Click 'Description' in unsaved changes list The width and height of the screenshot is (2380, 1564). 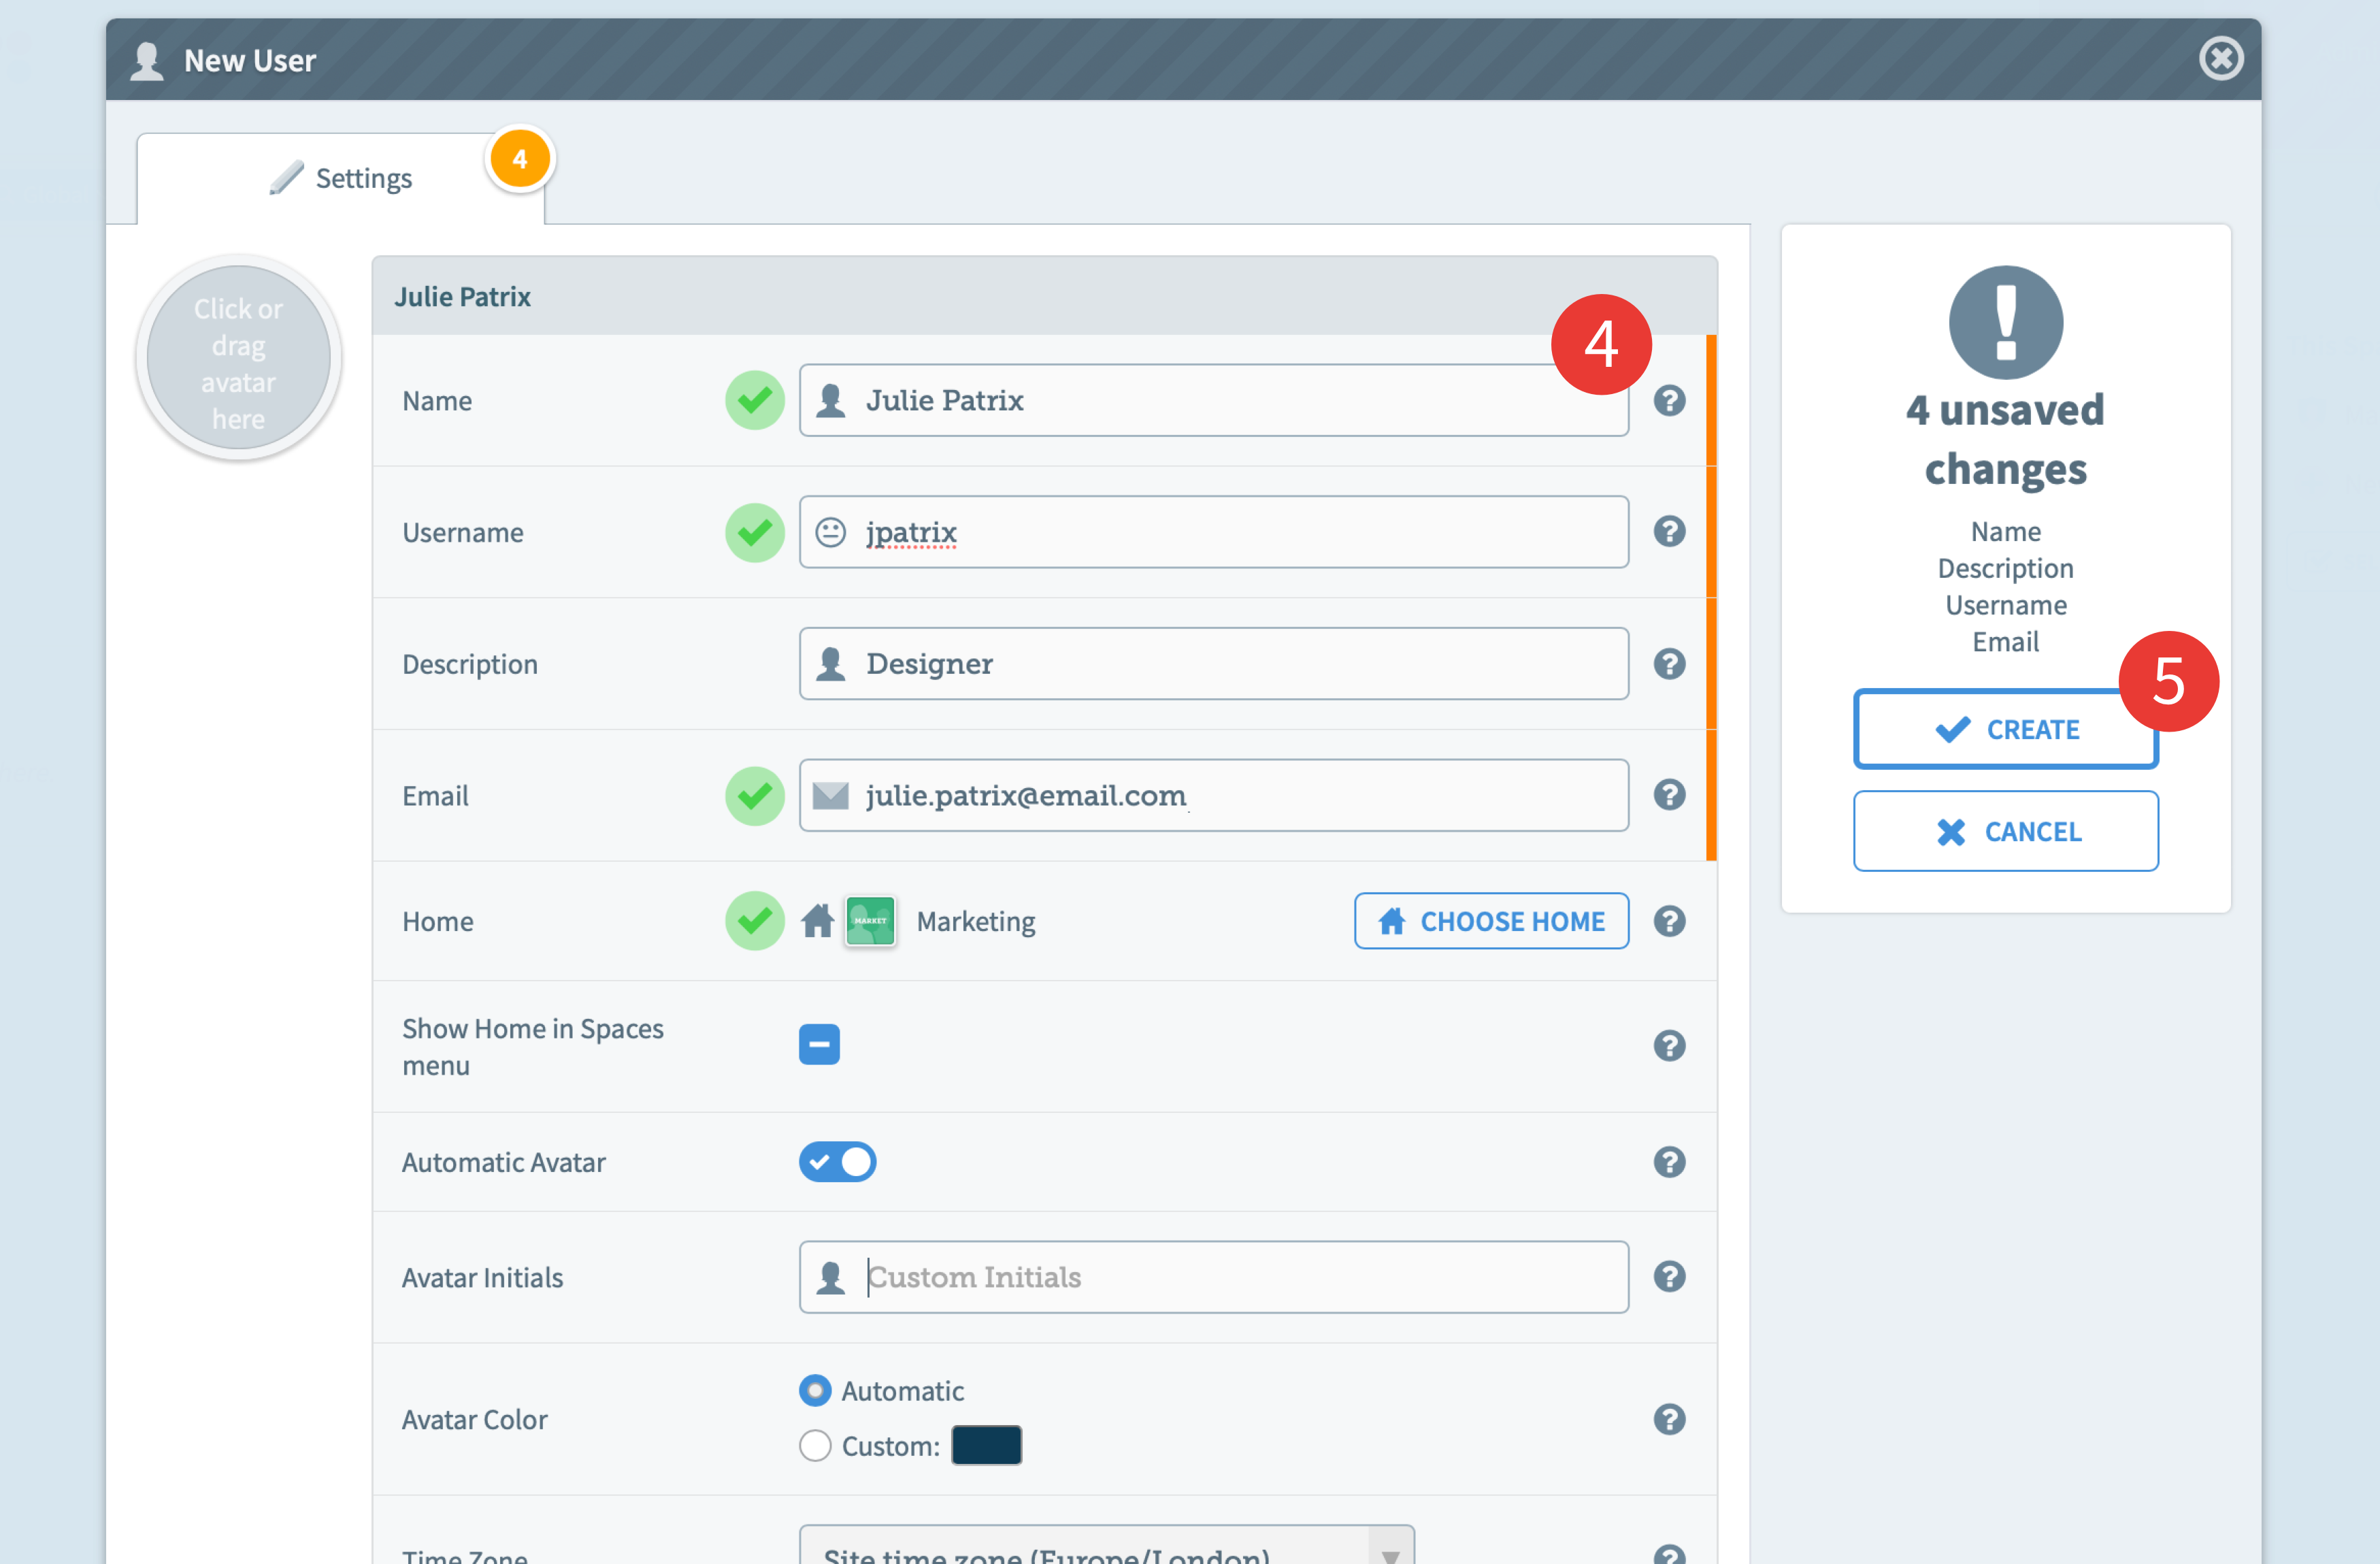(x=2005, y=568)
